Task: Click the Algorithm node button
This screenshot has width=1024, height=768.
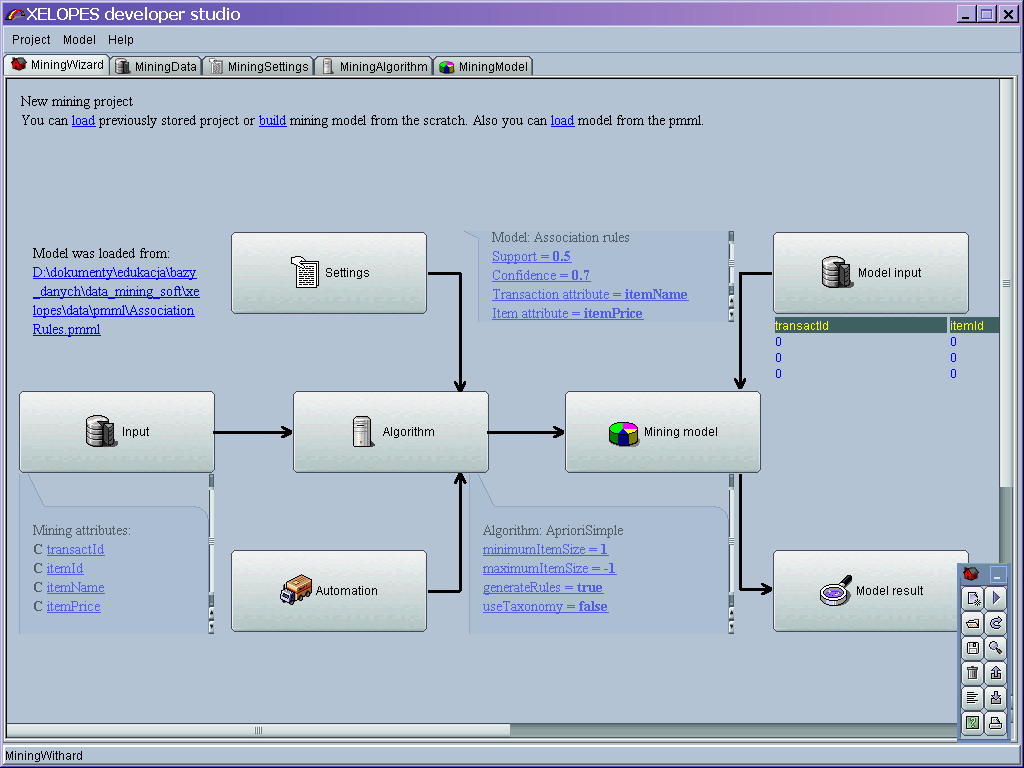Action: [x=391, y=432]
